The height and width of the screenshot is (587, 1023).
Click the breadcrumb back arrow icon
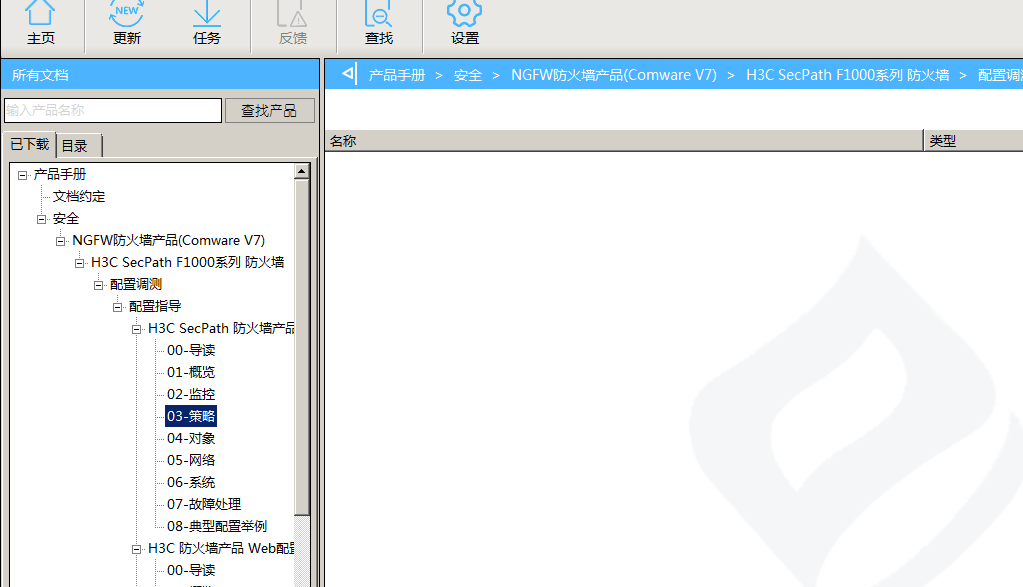coord(349,74)
